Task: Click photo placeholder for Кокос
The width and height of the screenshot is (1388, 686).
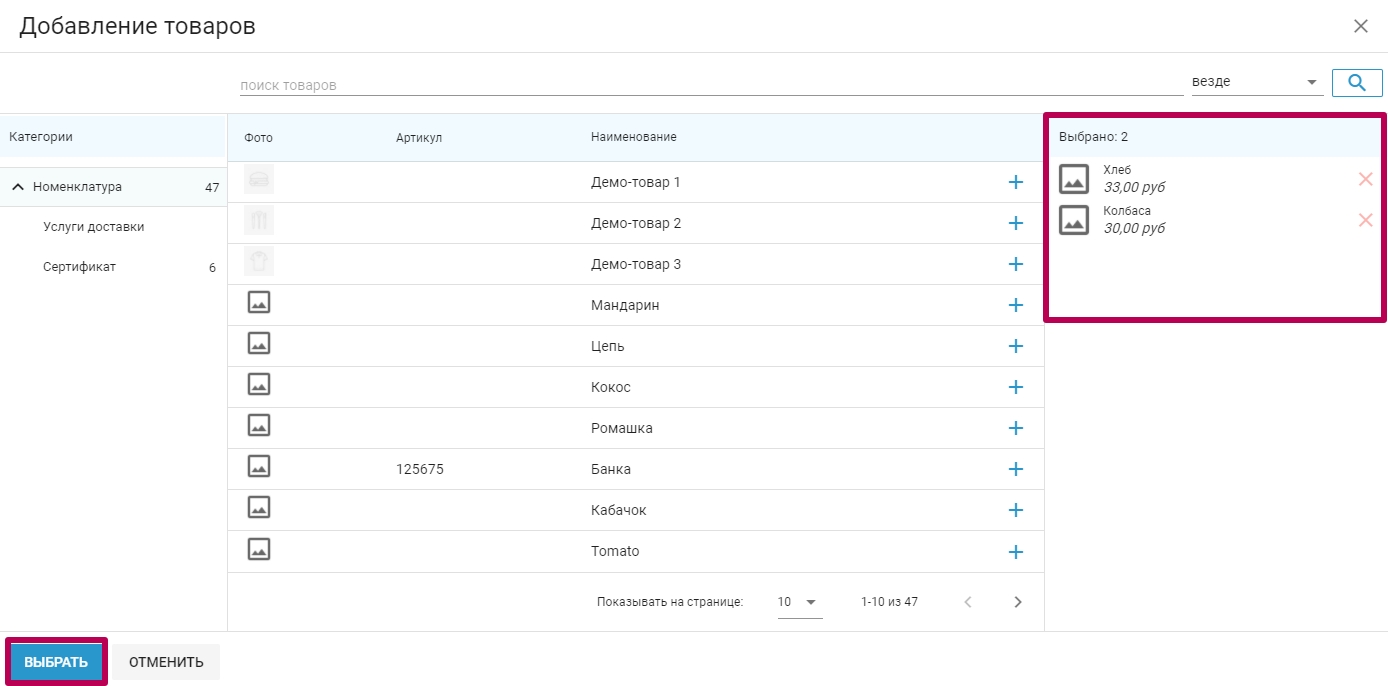Action: pos(259,384)
